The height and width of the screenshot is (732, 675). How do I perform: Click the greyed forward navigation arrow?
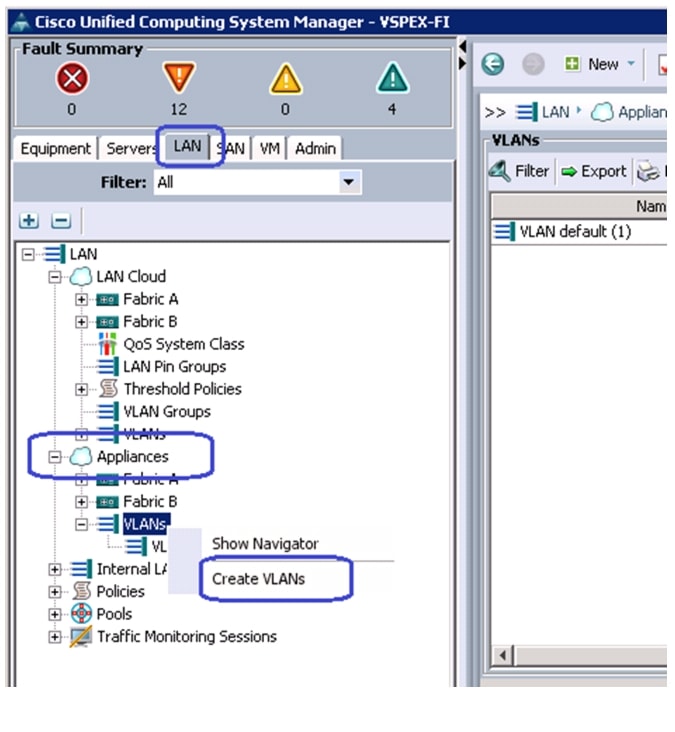[x=533, y=64]
